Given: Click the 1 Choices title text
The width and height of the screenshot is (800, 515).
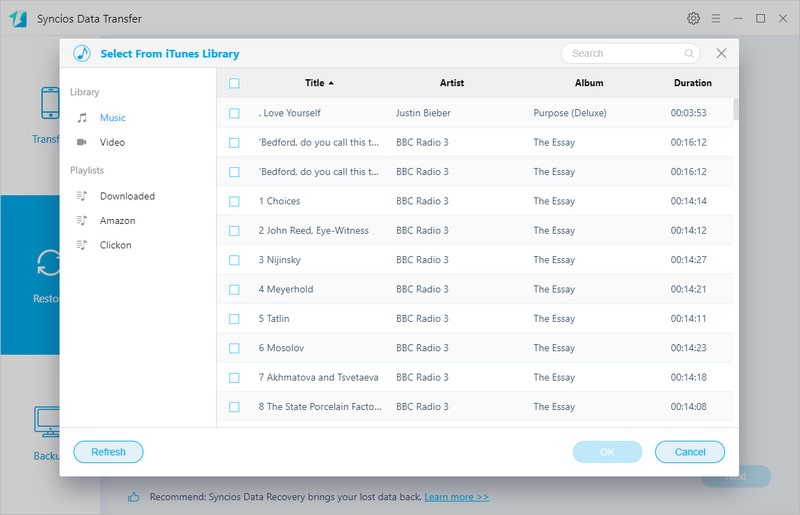Looking at the screenshot, I should pyautogui.click(x=279, y=201).
